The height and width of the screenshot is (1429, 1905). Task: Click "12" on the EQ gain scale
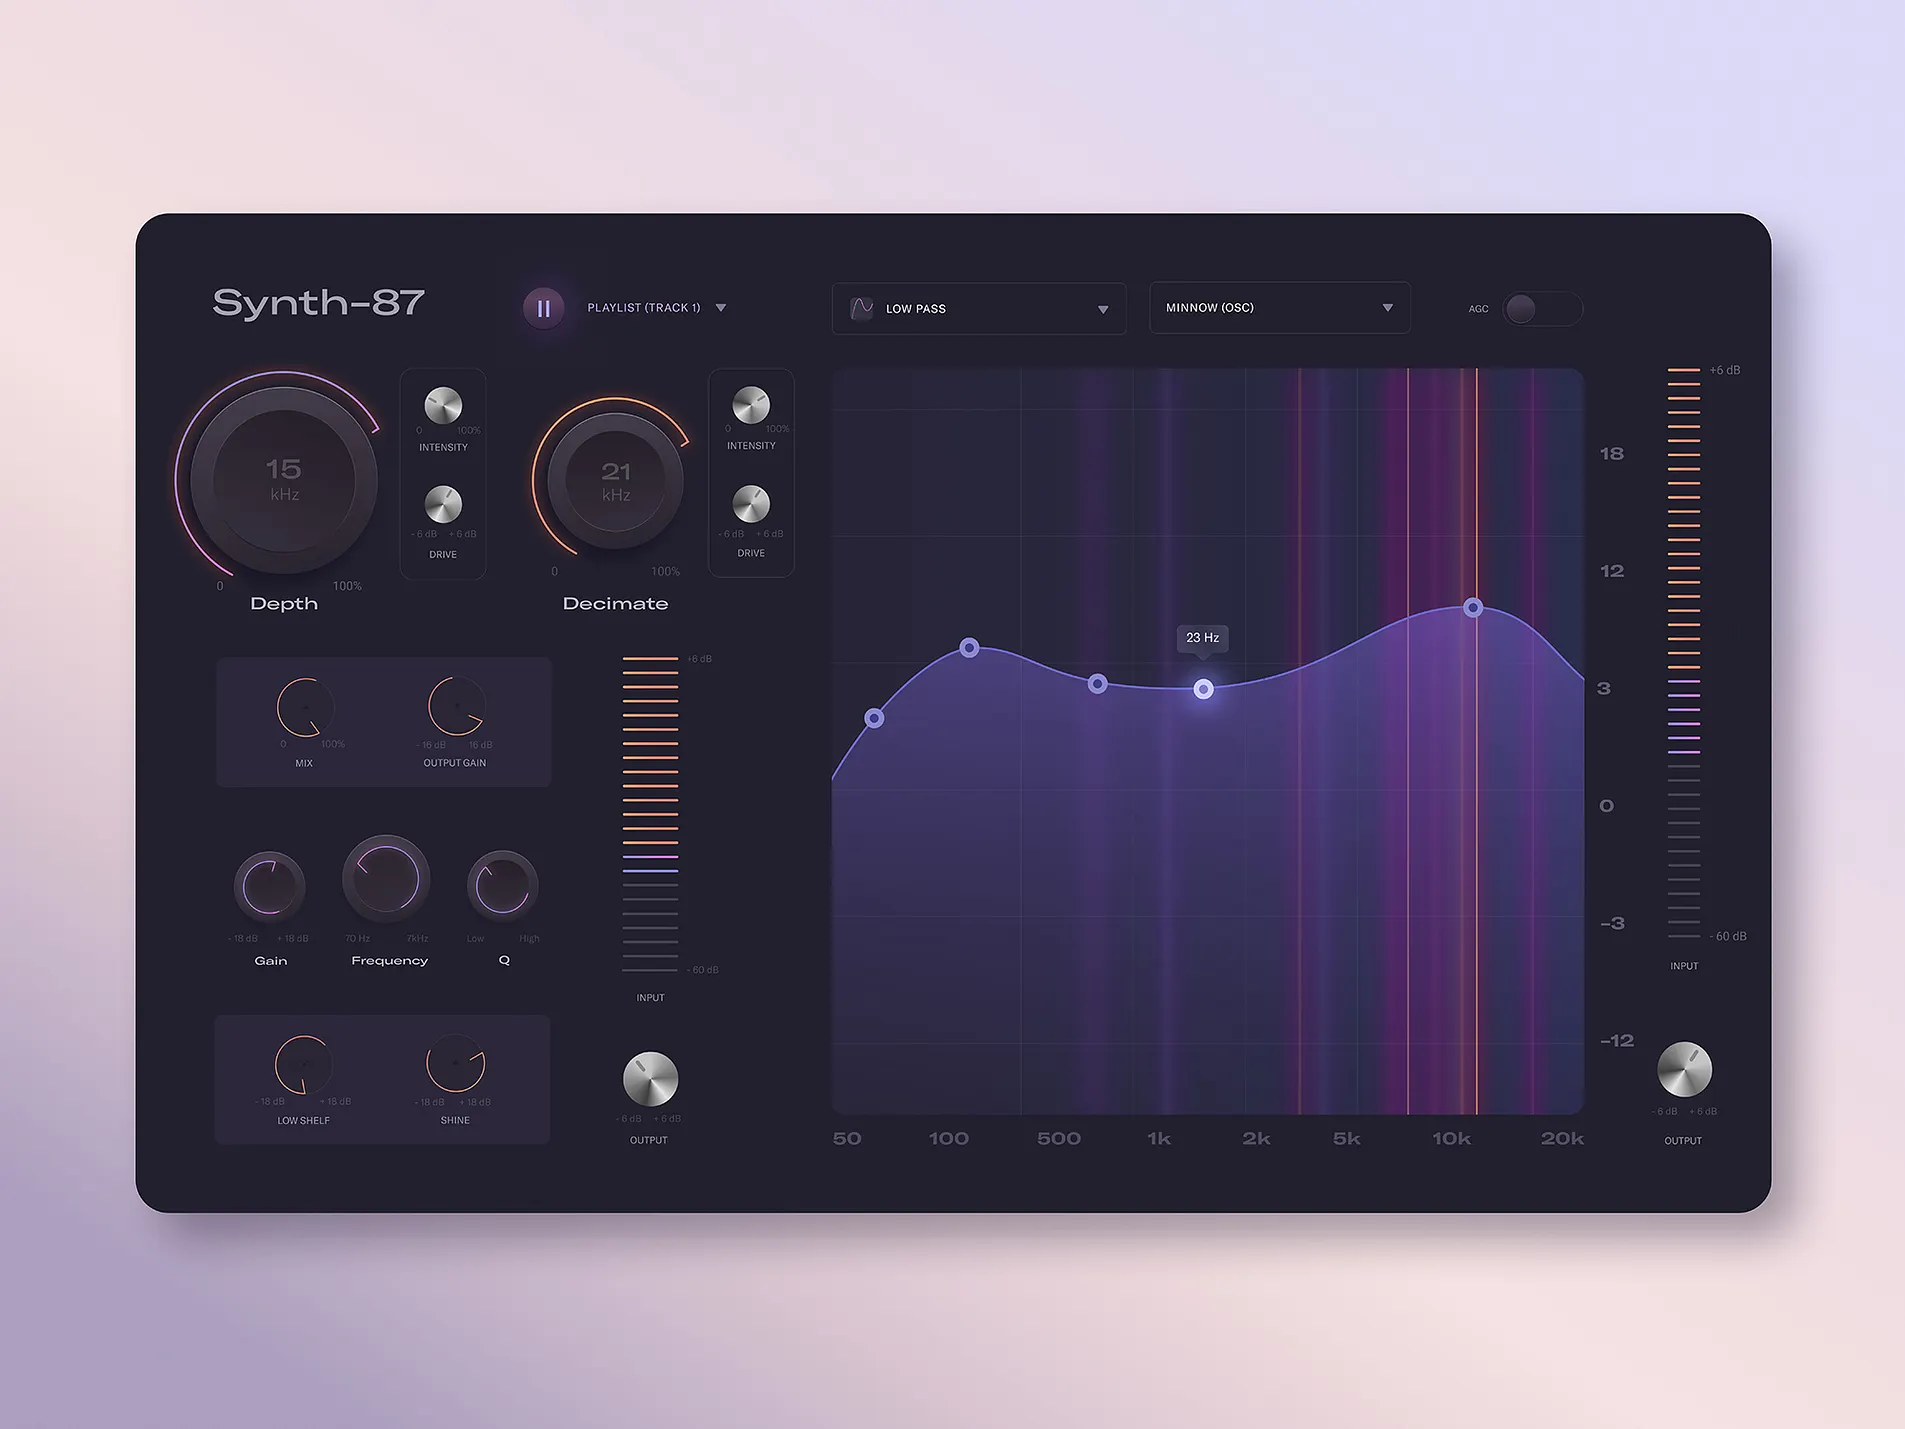pos(1612,571)
